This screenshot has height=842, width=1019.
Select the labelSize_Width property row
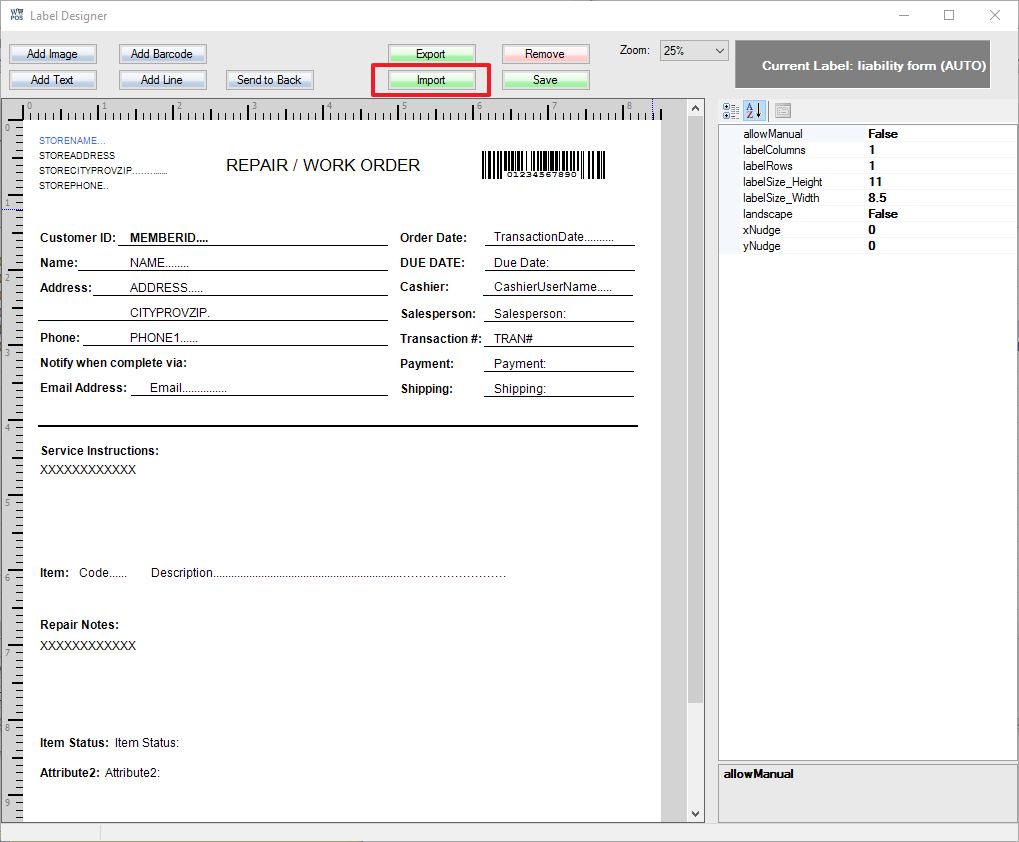click(868, 198)
